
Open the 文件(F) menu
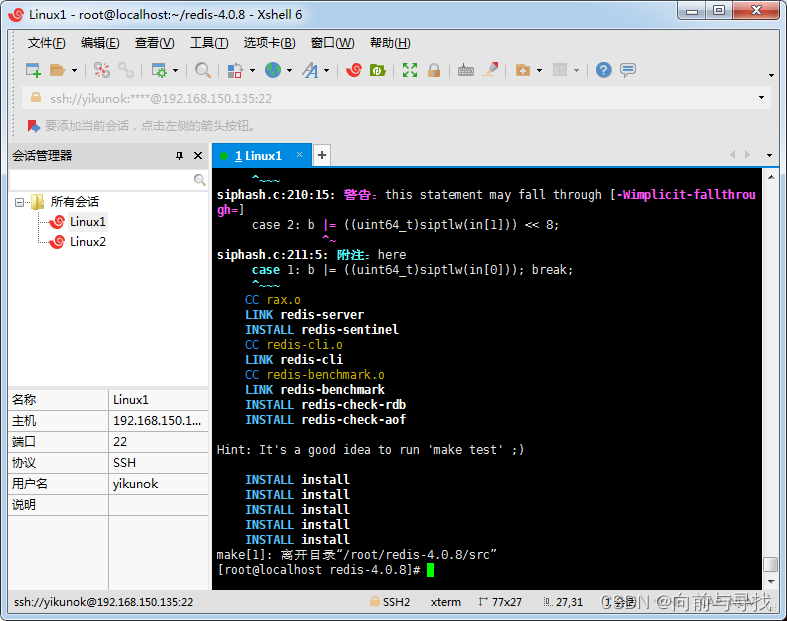46,43
